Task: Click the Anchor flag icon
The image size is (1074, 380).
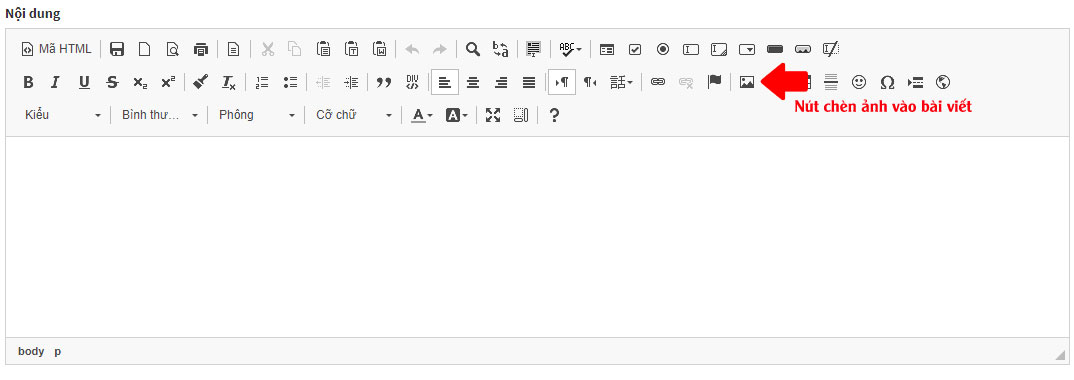Action: pos(714,82)
